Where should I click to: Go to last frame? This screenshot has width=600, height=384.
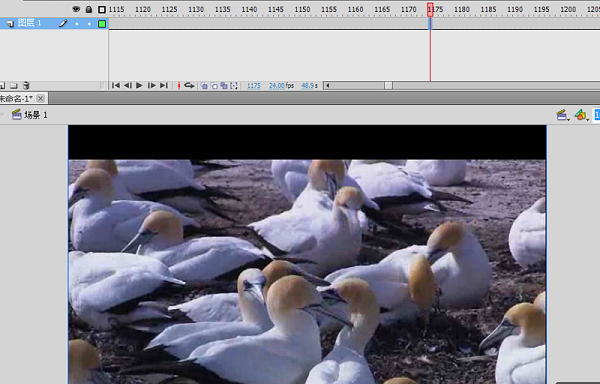tap(164, 85)
